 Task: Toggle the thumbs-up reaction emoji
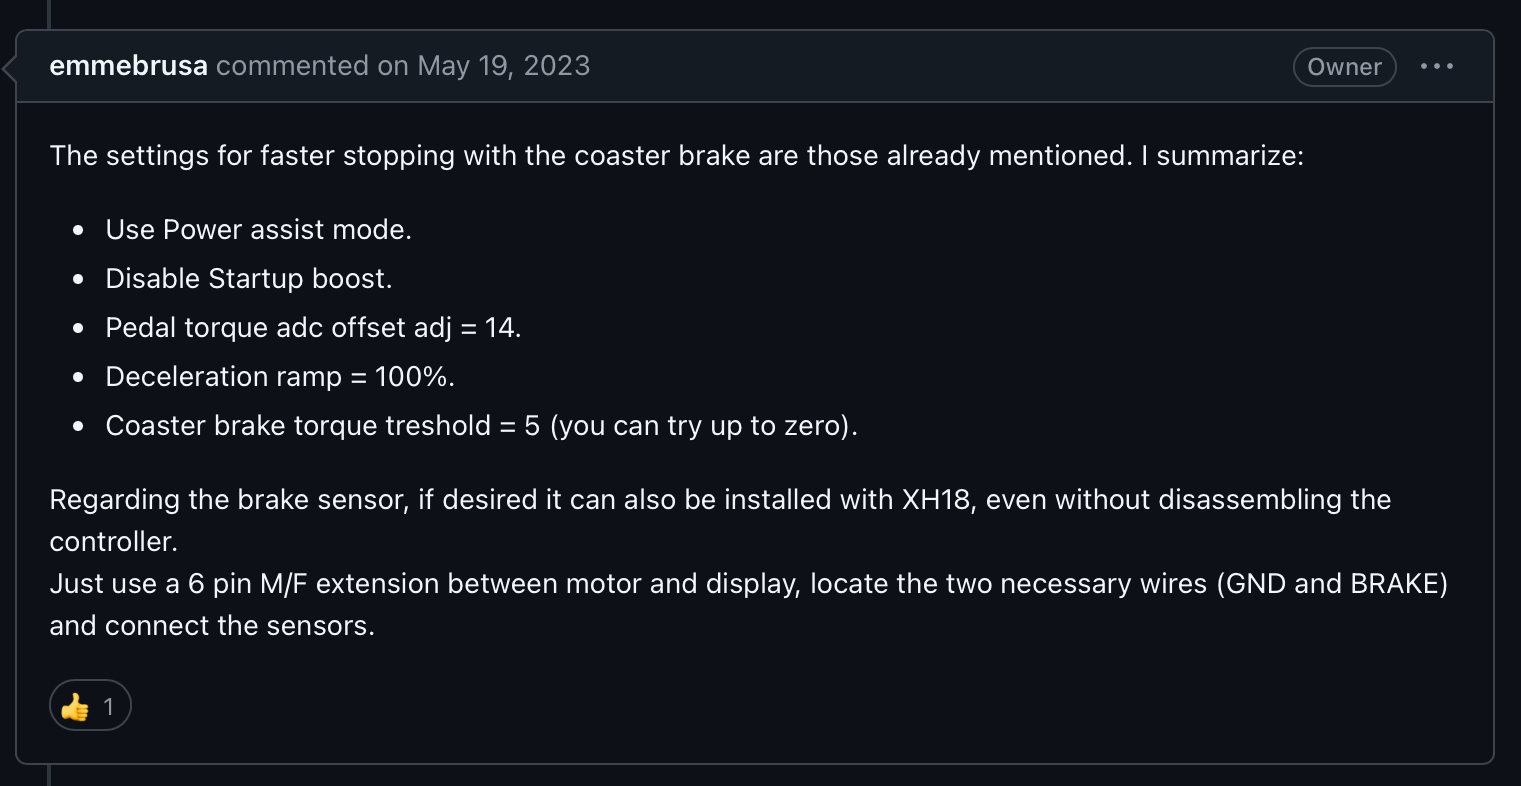[x=75, y=708]
